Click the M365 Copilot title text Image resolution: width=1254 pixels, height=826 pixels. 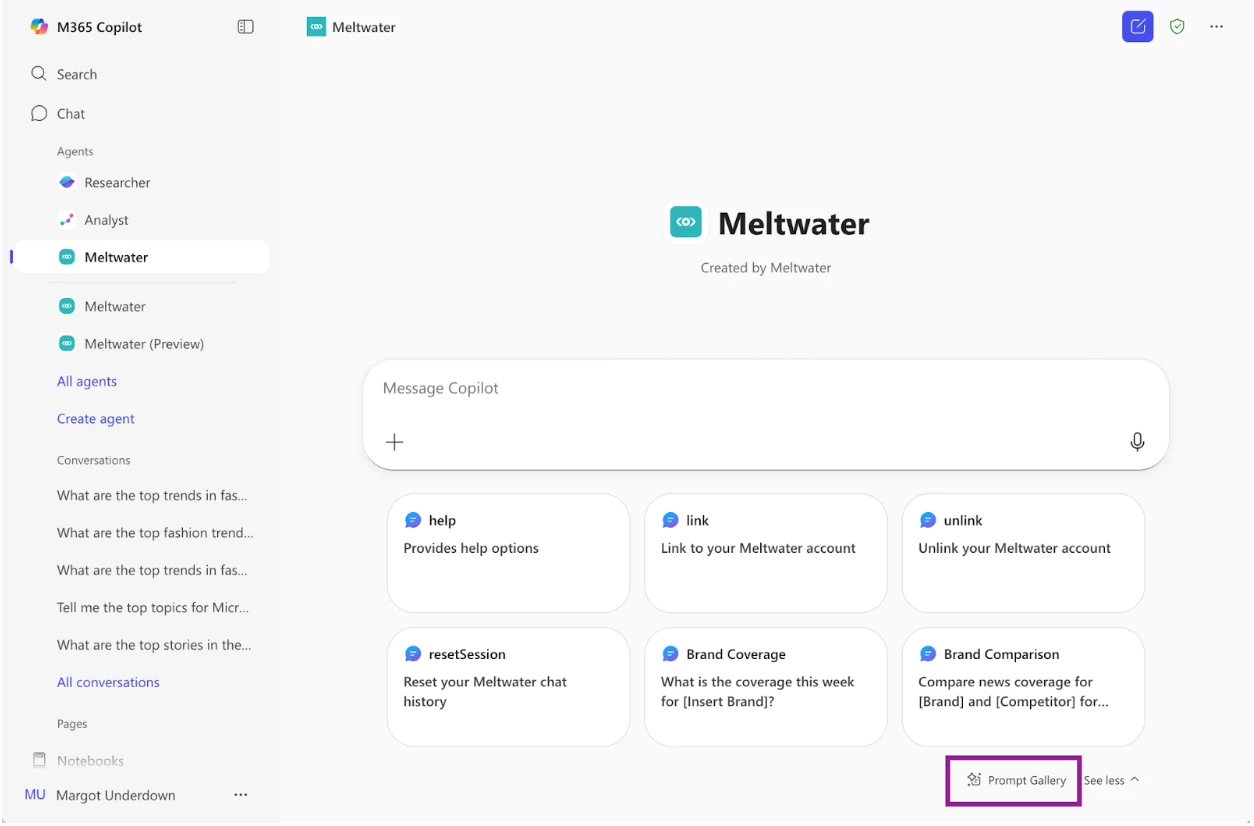(99, 27)
